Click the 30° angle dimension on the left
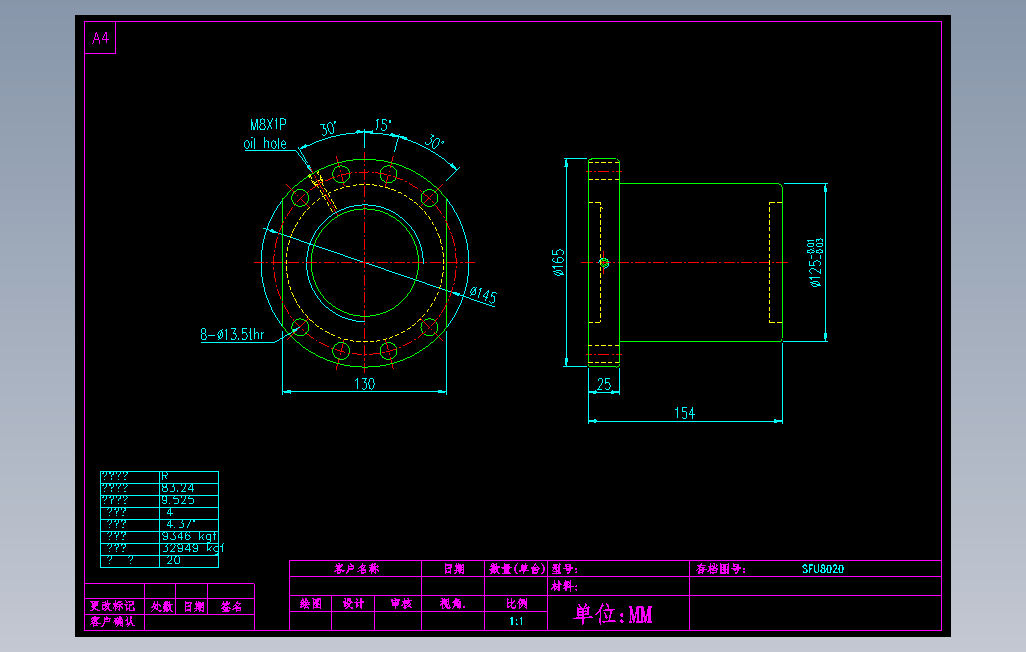 tap(327, 127)
